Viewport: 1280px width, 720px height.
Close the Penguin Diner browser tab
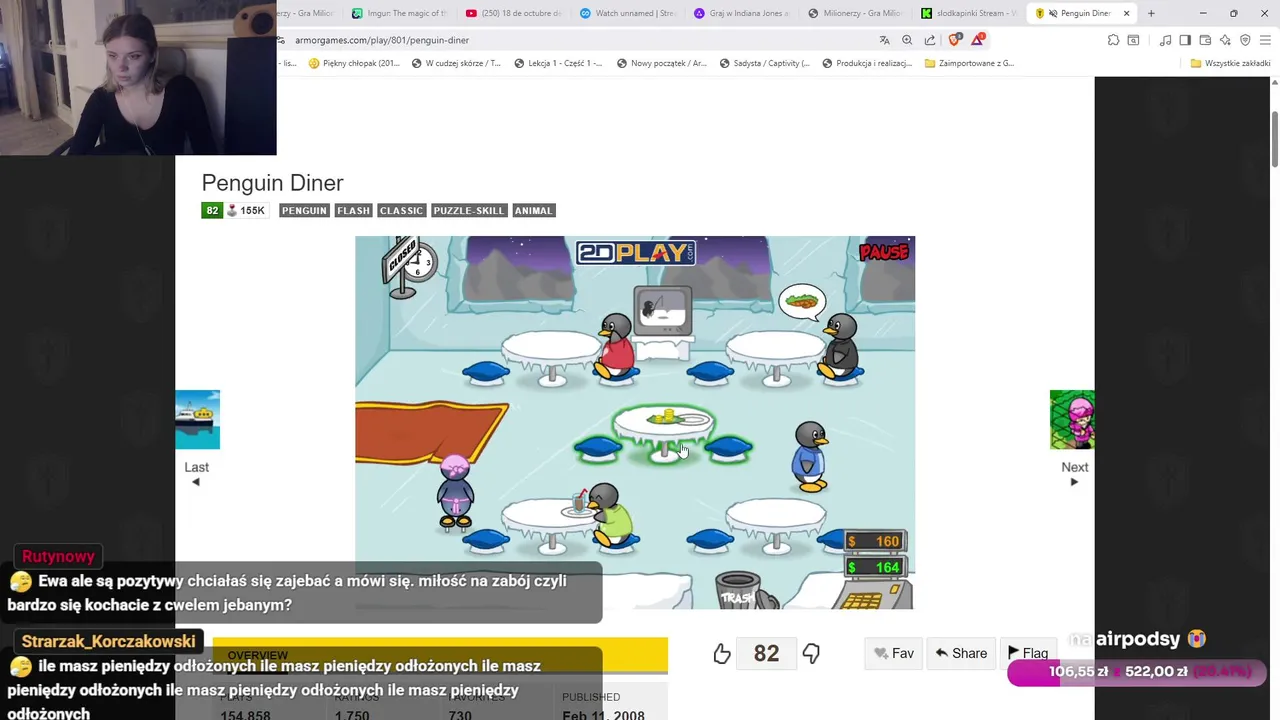coord(1127,13)
